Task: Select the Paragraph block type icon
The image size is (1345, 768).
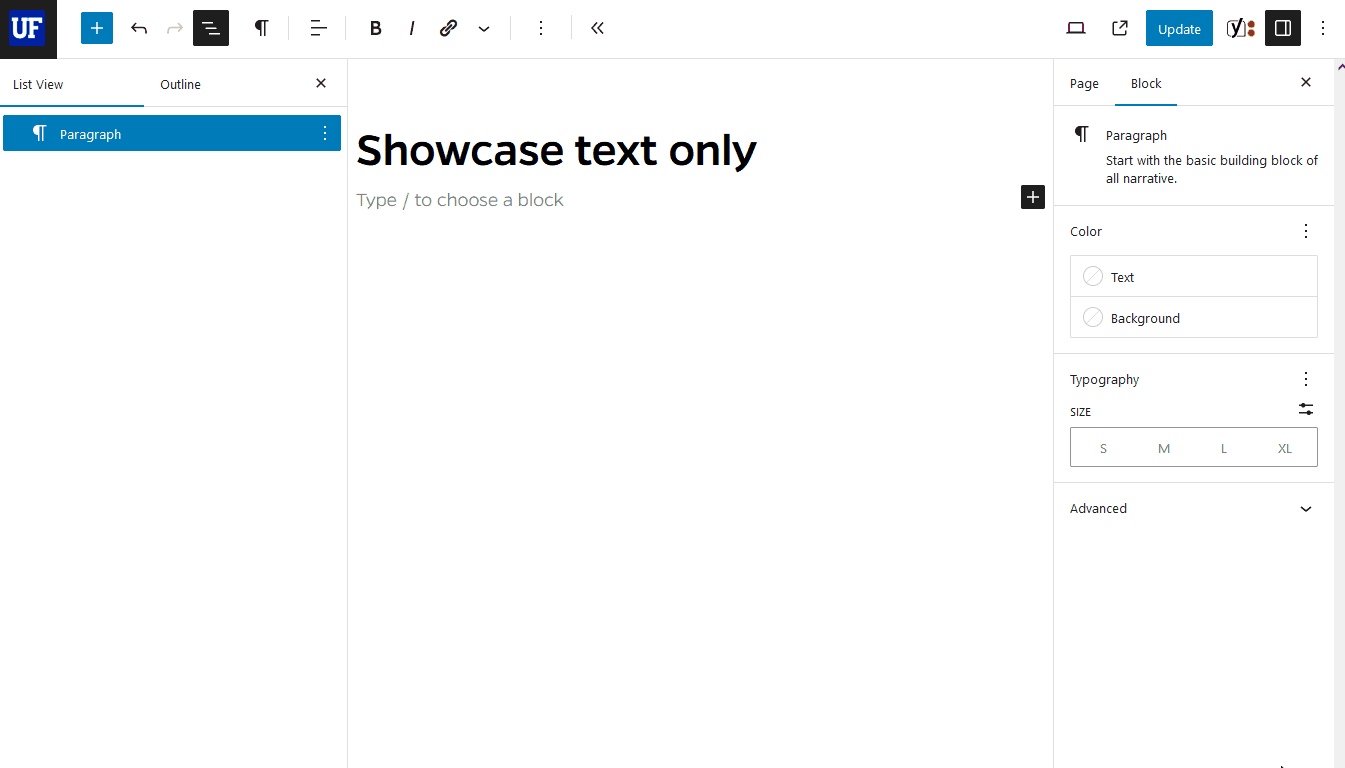Action: click(x=261, y=28)
